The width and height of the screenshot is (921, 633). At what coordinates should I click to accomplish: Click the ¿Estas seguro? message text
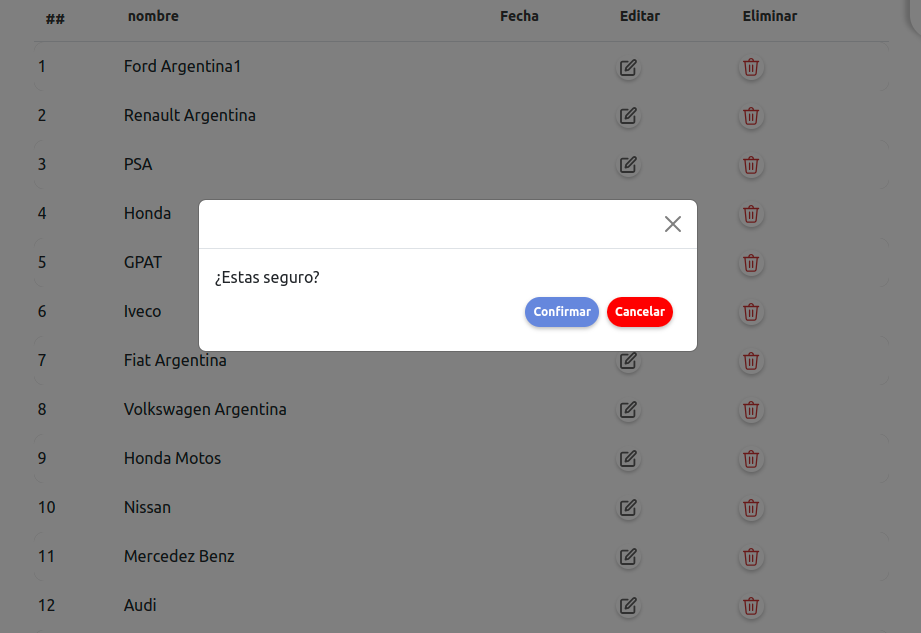pyautogui.click(x=267, y=277)
